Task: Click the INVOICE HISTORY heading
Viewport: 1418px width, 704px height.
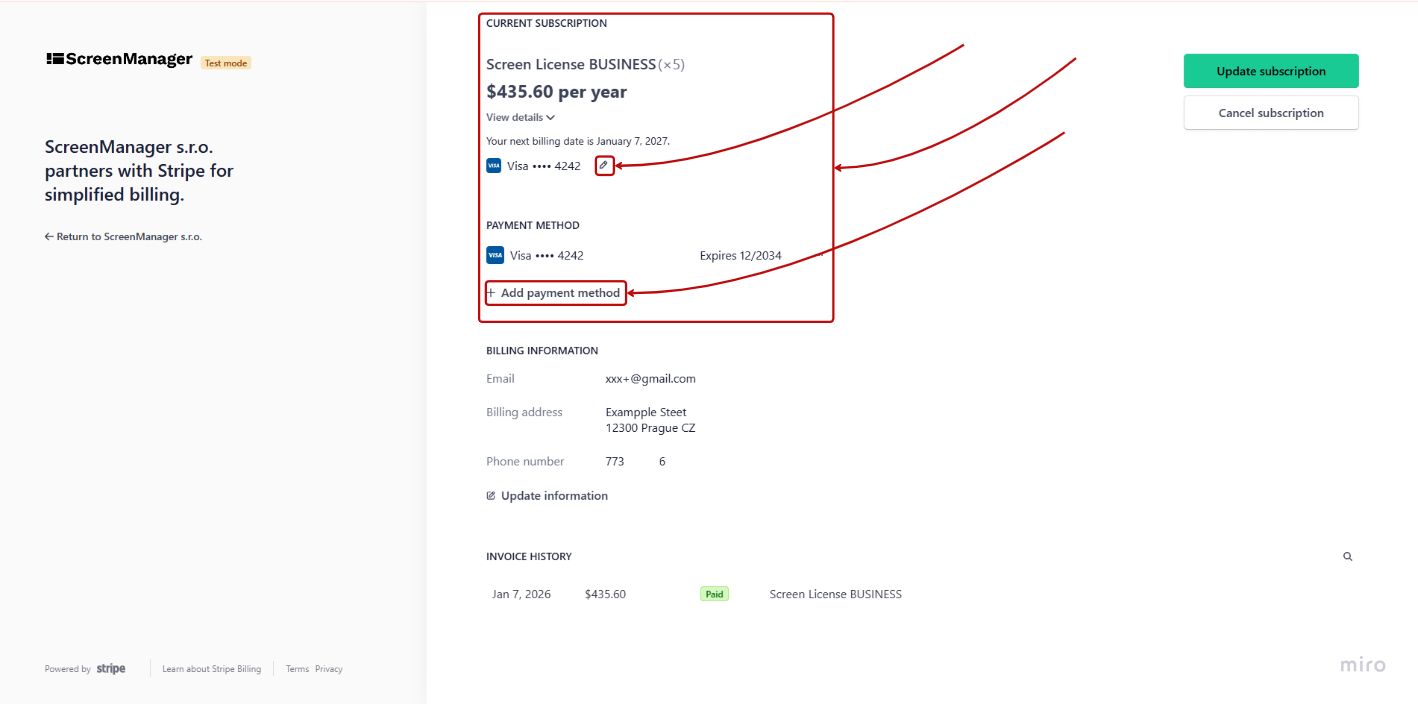Action: (x=529, y=556)
